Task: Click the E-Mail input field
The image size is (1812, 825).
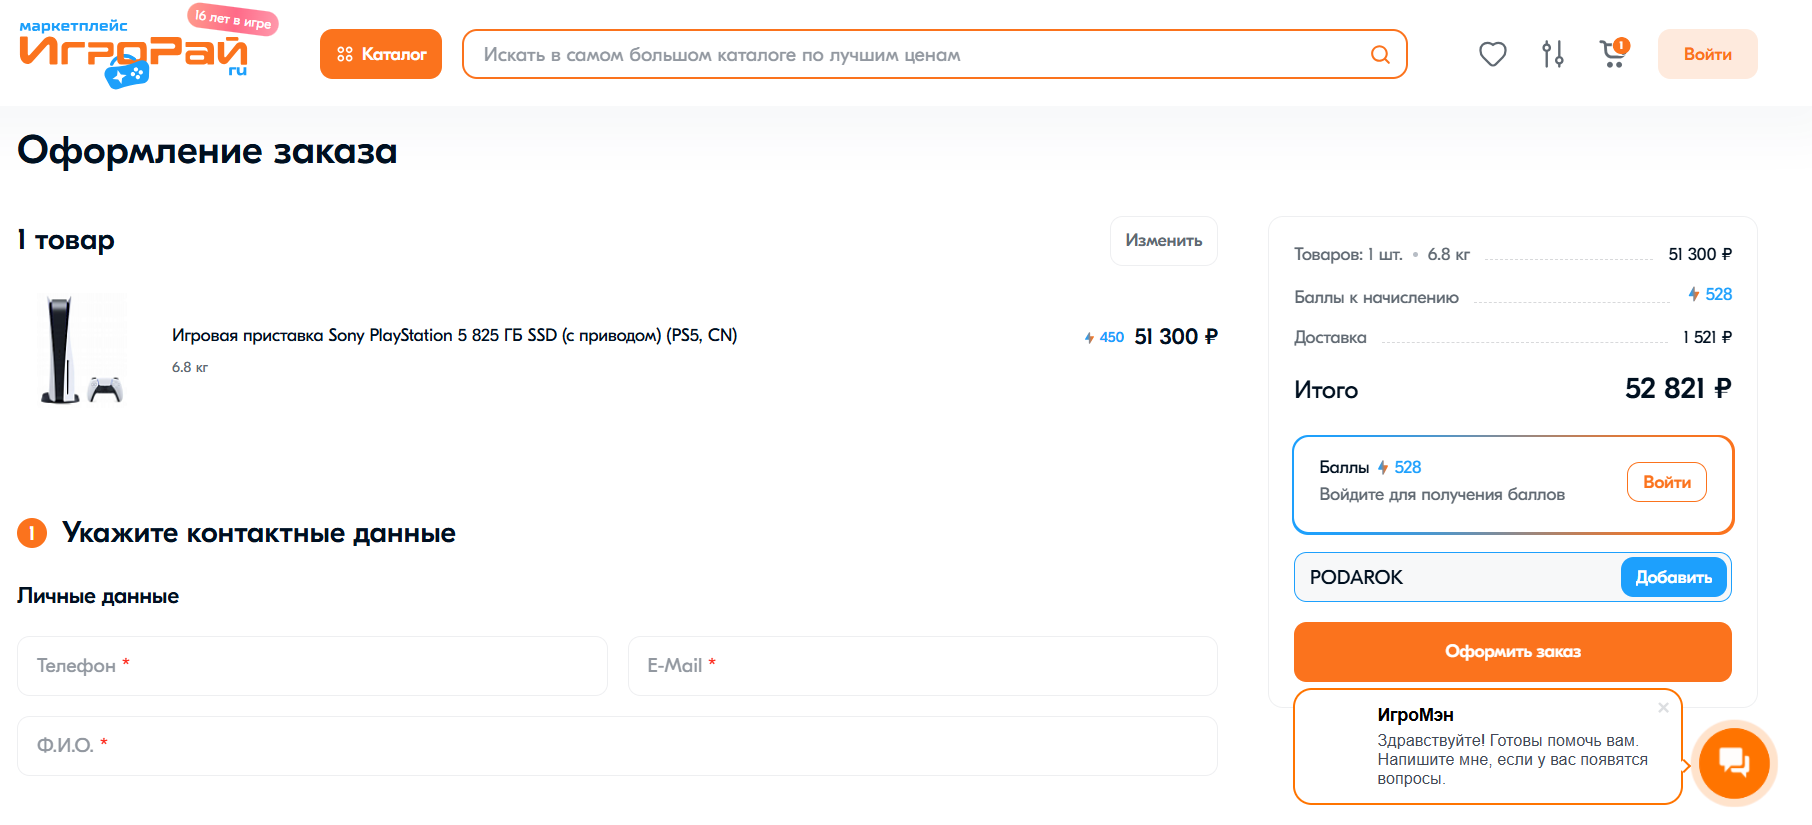Action: (922, 666)
